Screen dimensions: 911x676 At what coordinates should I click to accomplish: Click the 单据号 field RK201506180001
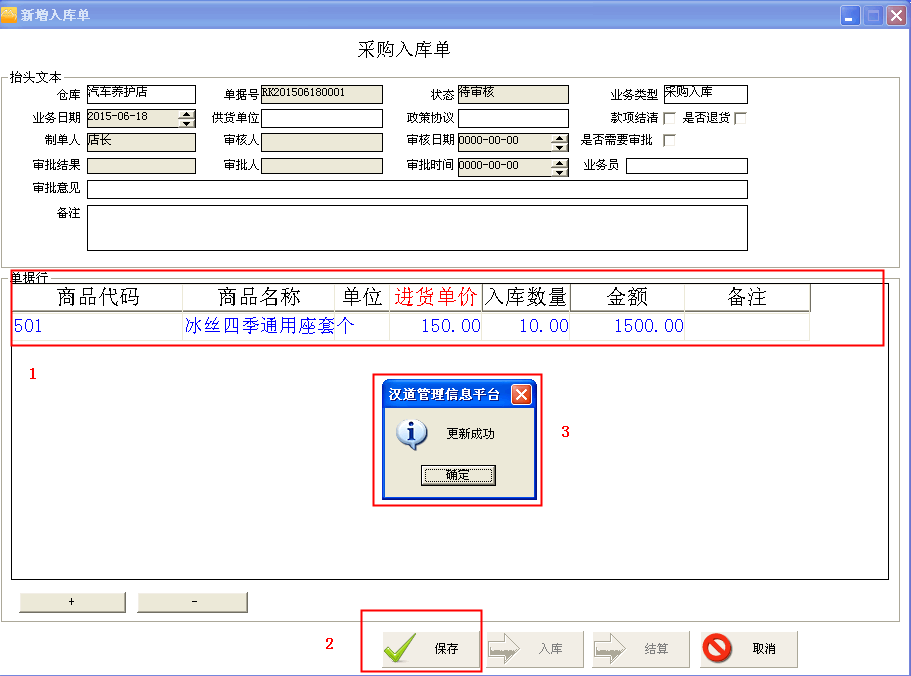322,94
